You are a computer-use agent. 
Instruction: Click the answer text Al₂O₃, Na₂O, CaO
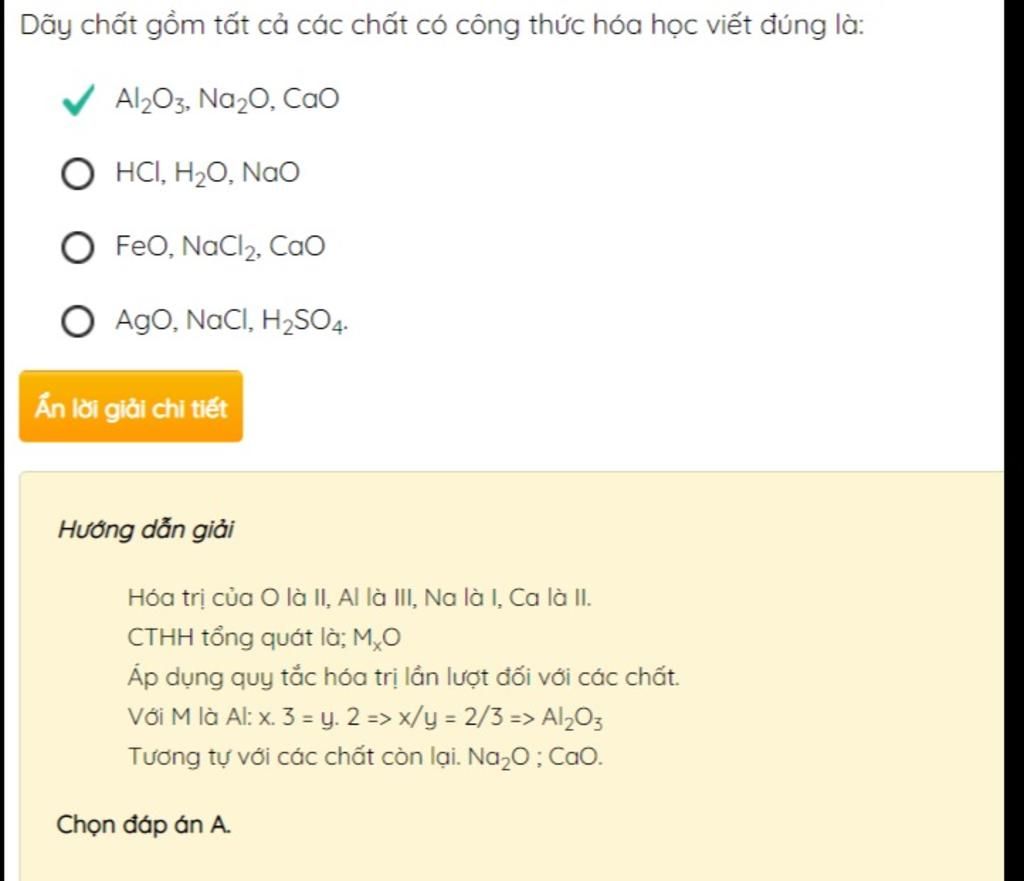[227, 100]
